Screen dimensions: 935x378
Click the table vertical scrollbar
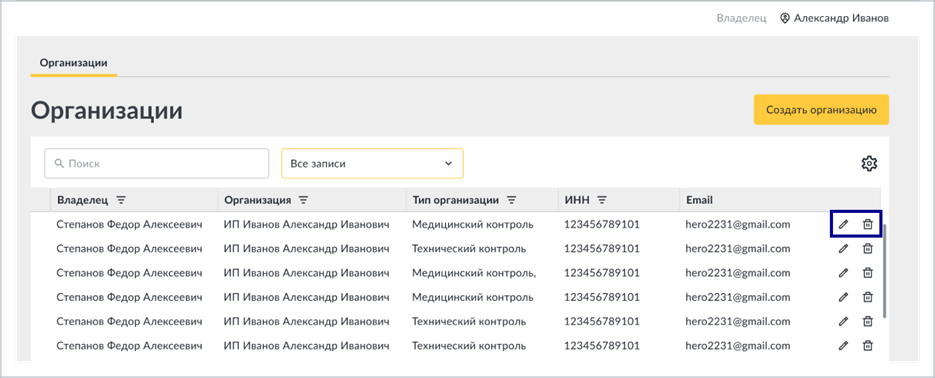pyautogui.click(x=885, y=271)
